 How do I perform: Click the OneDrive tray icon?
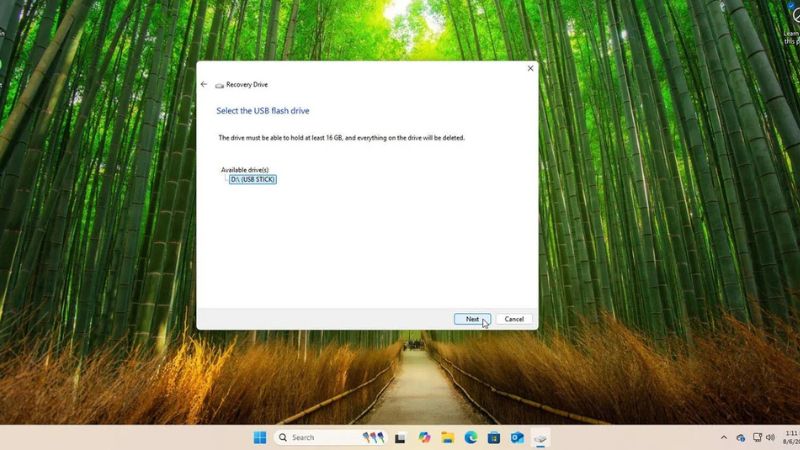tap(741, 438)
